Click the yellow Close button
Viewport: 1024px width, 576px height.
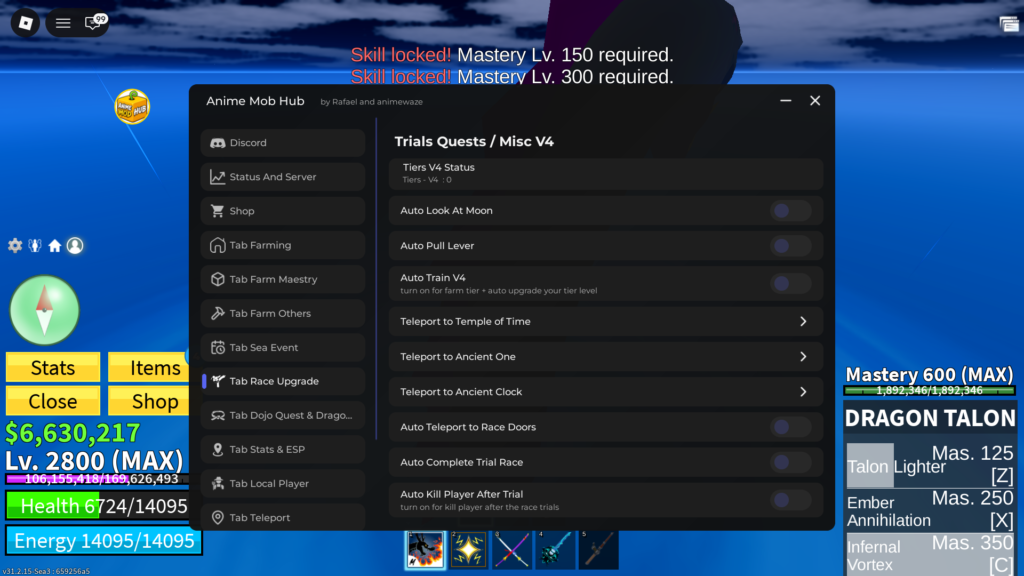click(53, 401)
